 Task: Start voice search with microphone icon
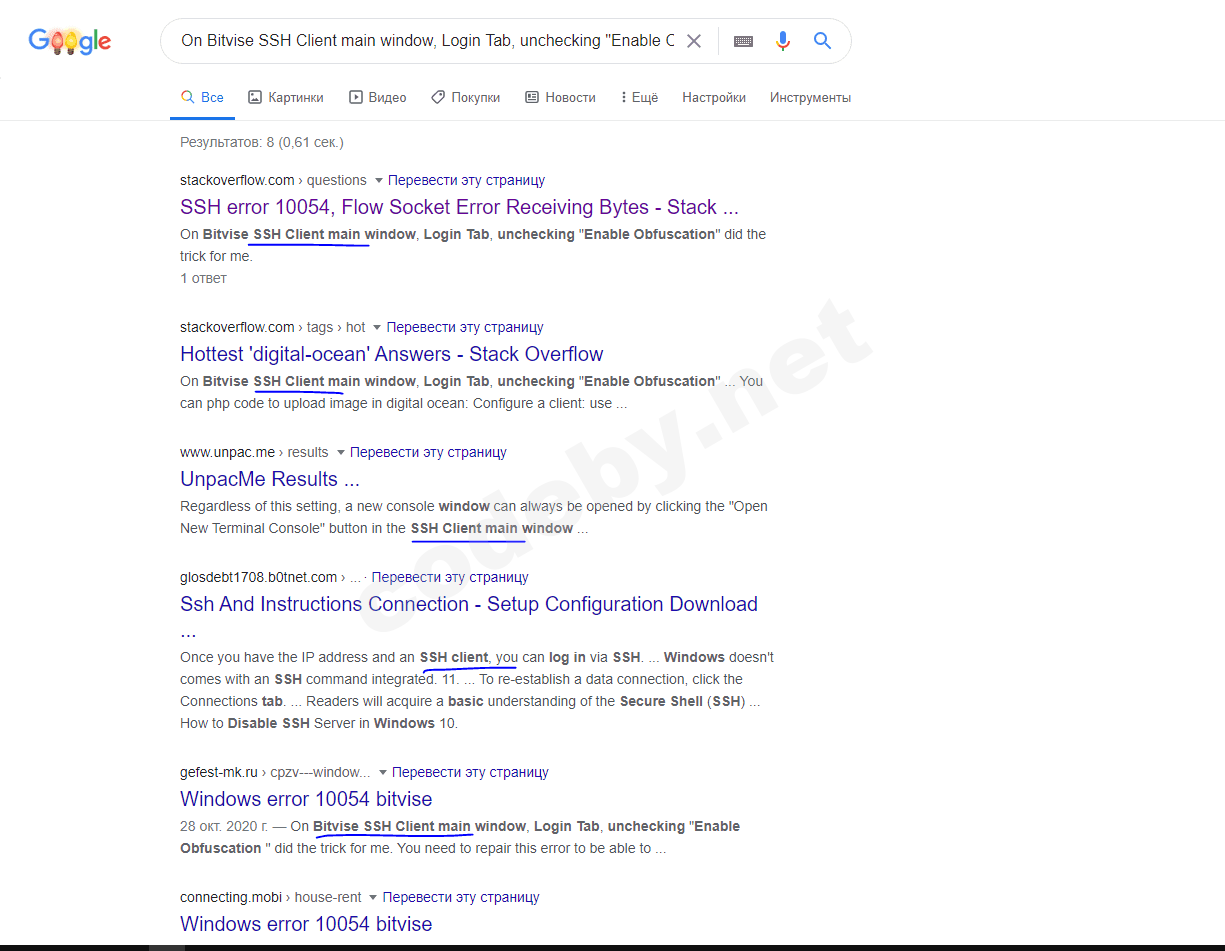783,41
